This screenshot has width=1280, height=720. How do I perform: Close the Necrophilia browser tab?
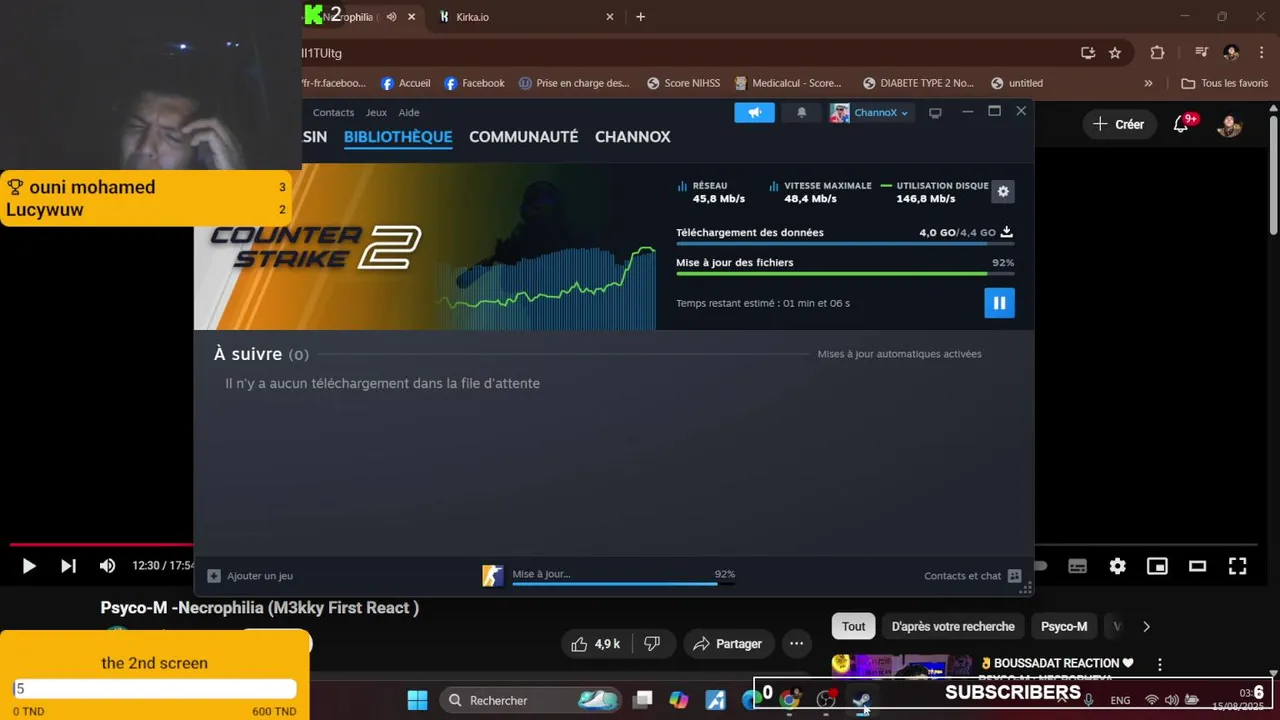411,17
